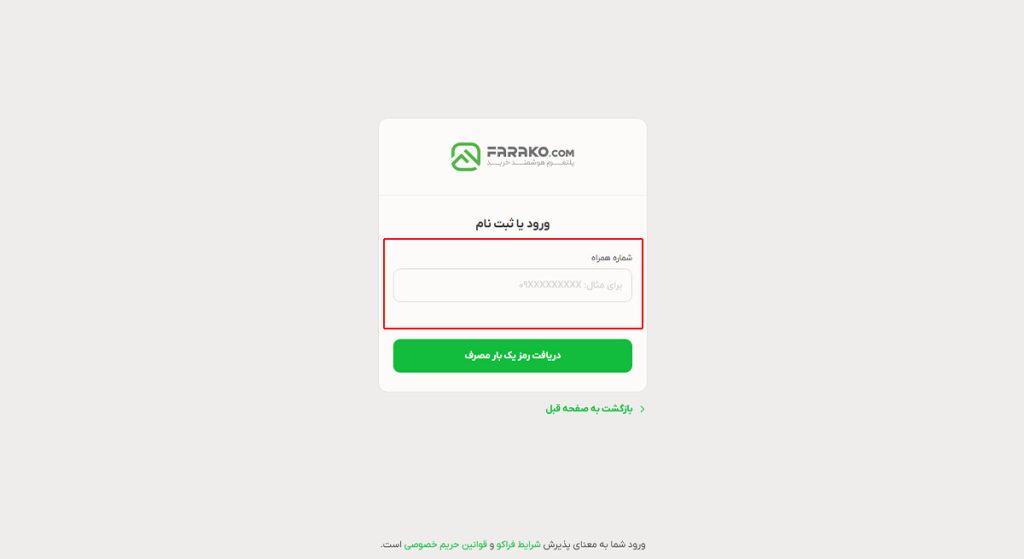This screenshot has width=1024, height=559.
Task: Click the 'شماره همراه' field label
Action: (x=612, y=257)
